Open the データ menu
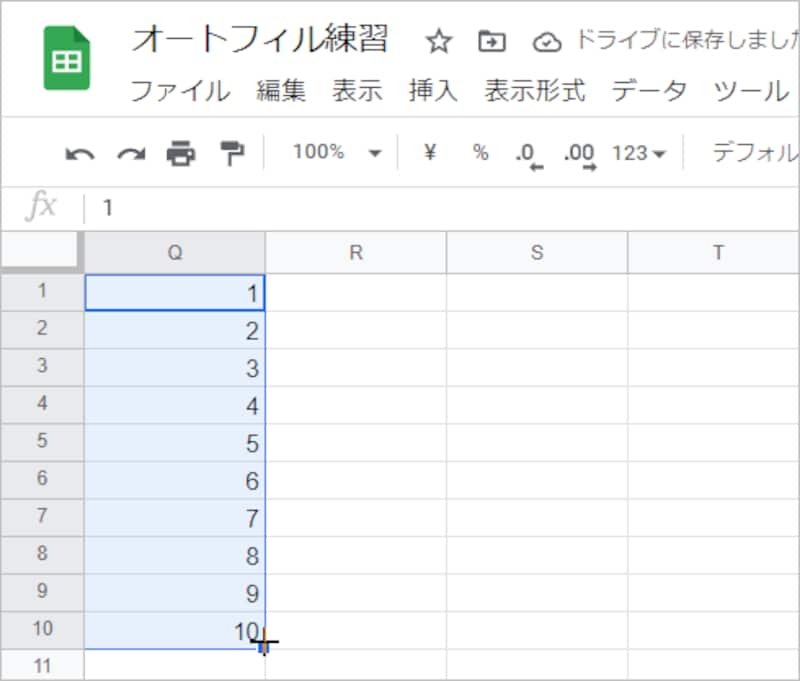Screen dimensions: 800x681 (649, 91)
